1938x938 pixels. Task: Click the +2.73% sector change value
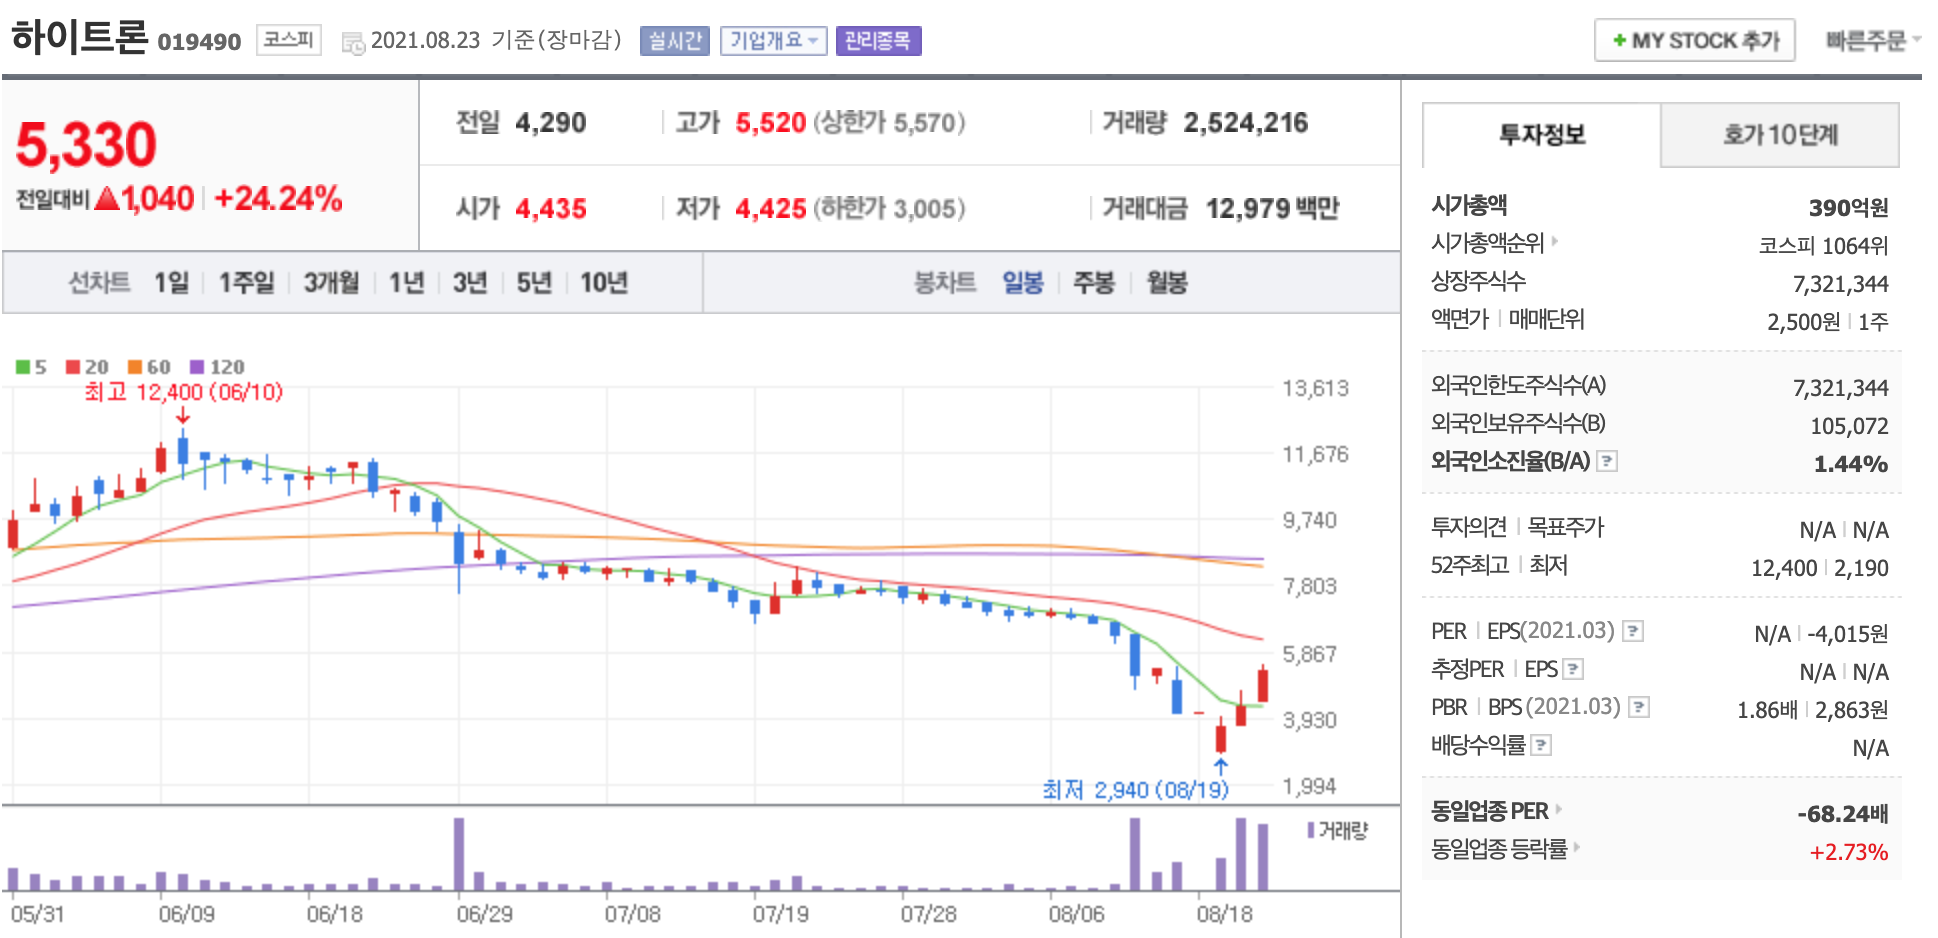coord(1849,852)
